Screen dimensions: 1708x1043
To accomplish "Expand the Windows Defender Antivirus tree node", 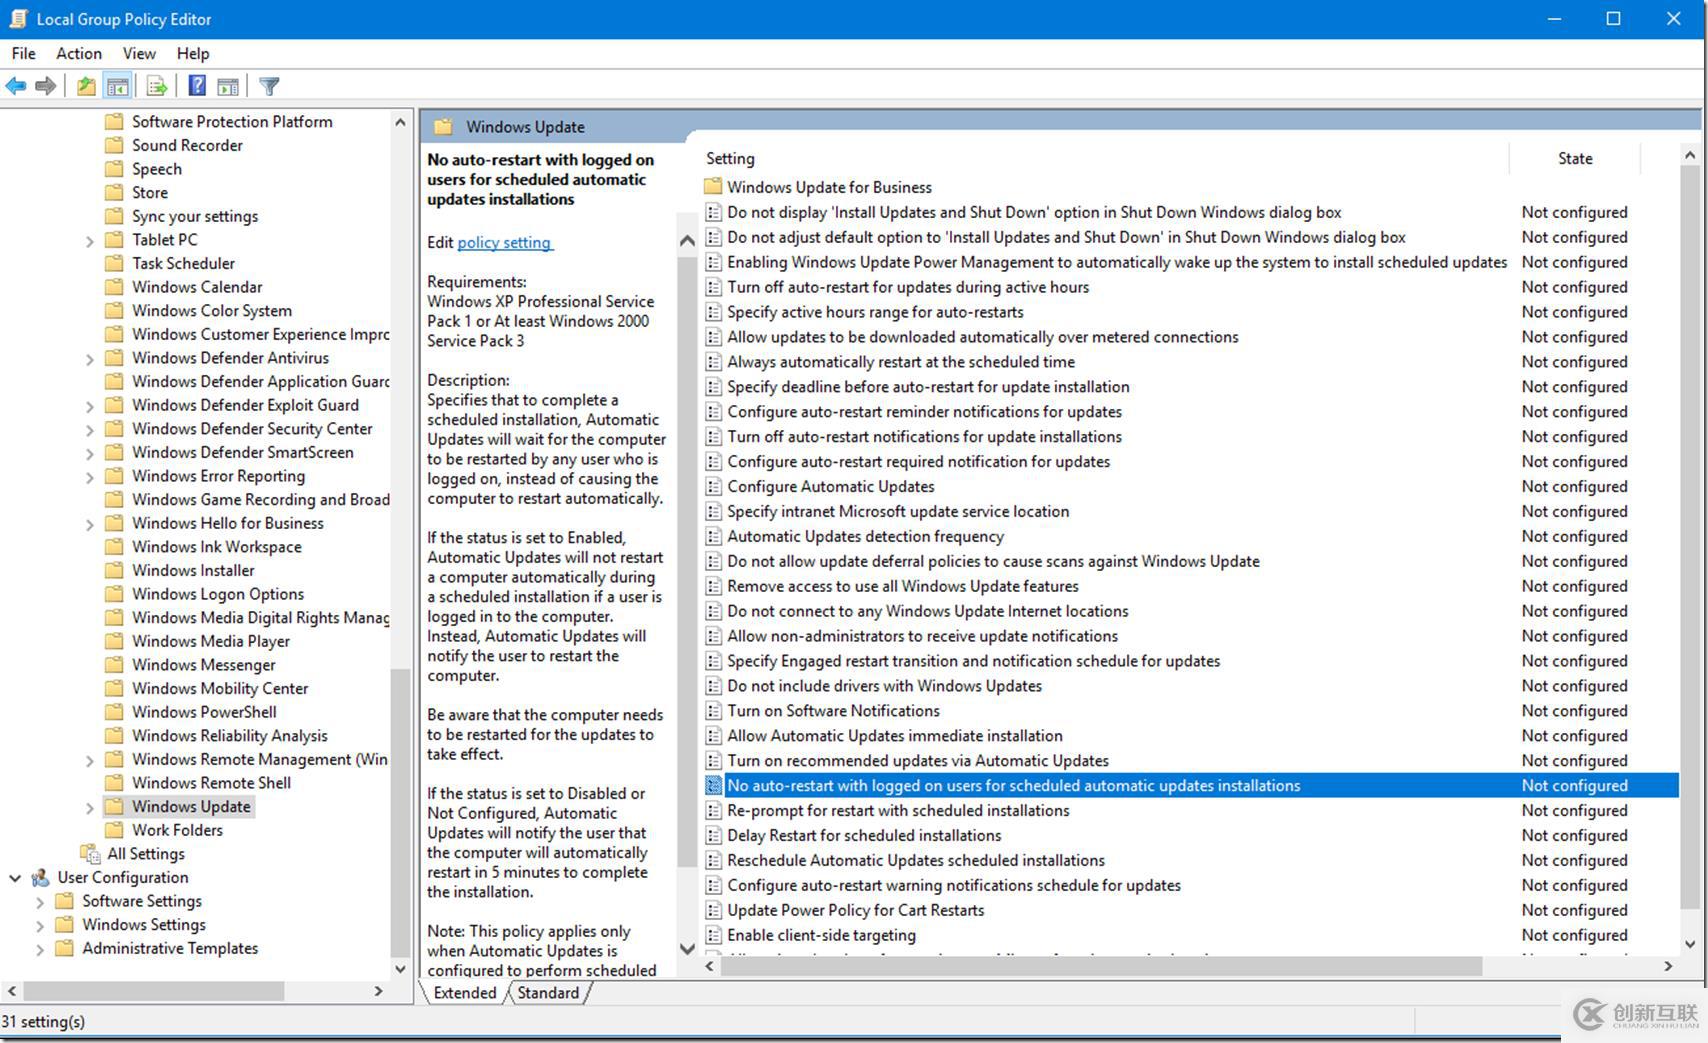I will pos(90,358).
